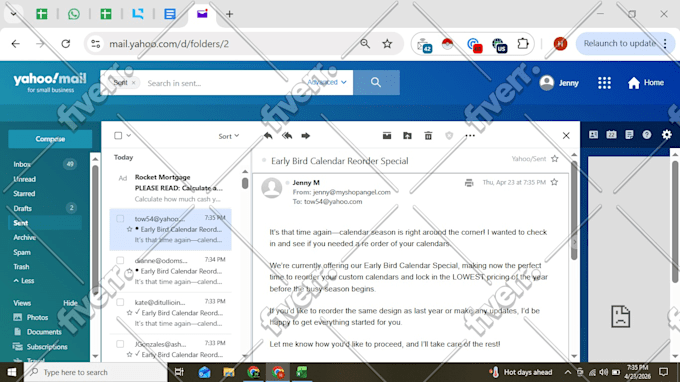This screenshot has height=382, width=680.
Task: Open the Drafts folder
Action: (23, 209)
